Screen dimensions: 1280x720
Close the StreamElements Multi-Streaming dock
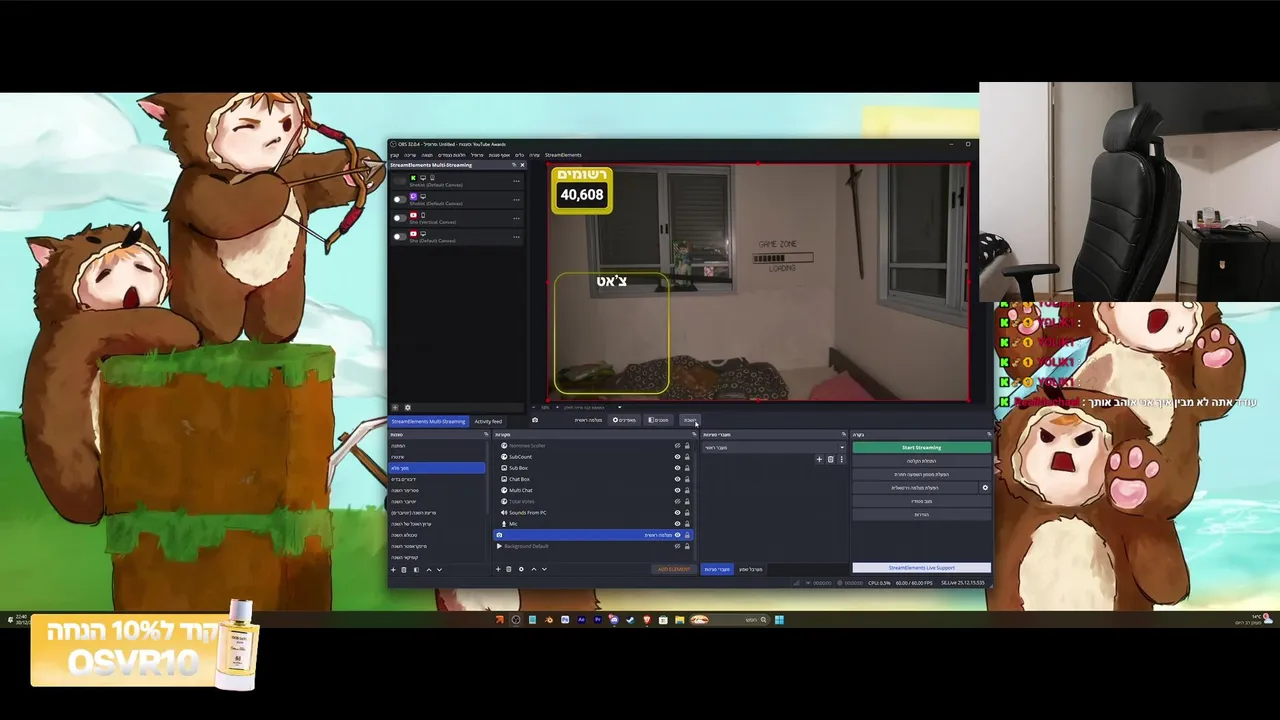coord(522,165)
